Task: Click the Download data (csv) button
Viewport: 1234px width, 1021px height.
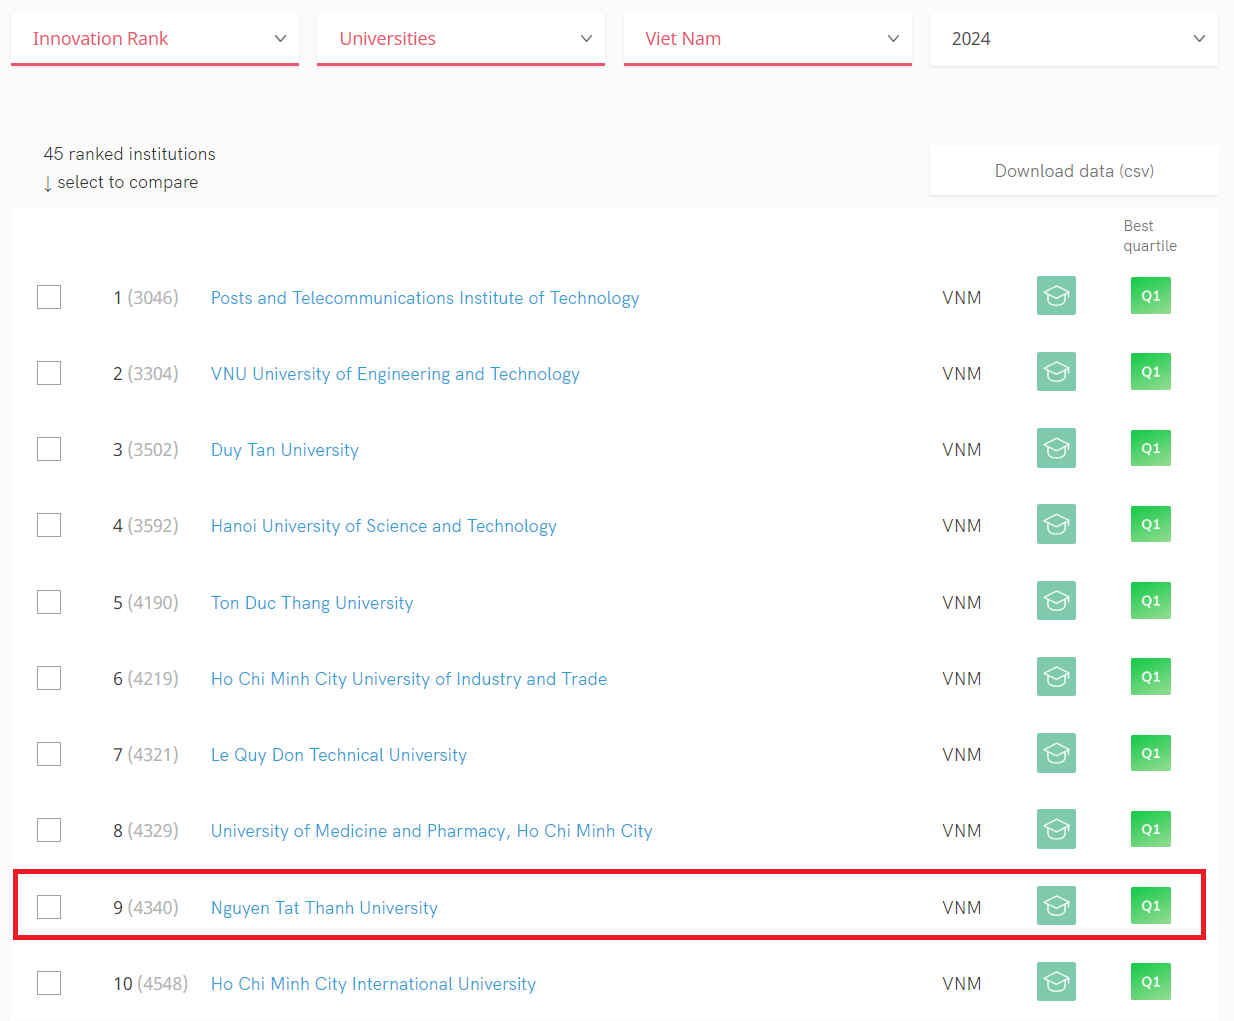Action: (1073, 171)
